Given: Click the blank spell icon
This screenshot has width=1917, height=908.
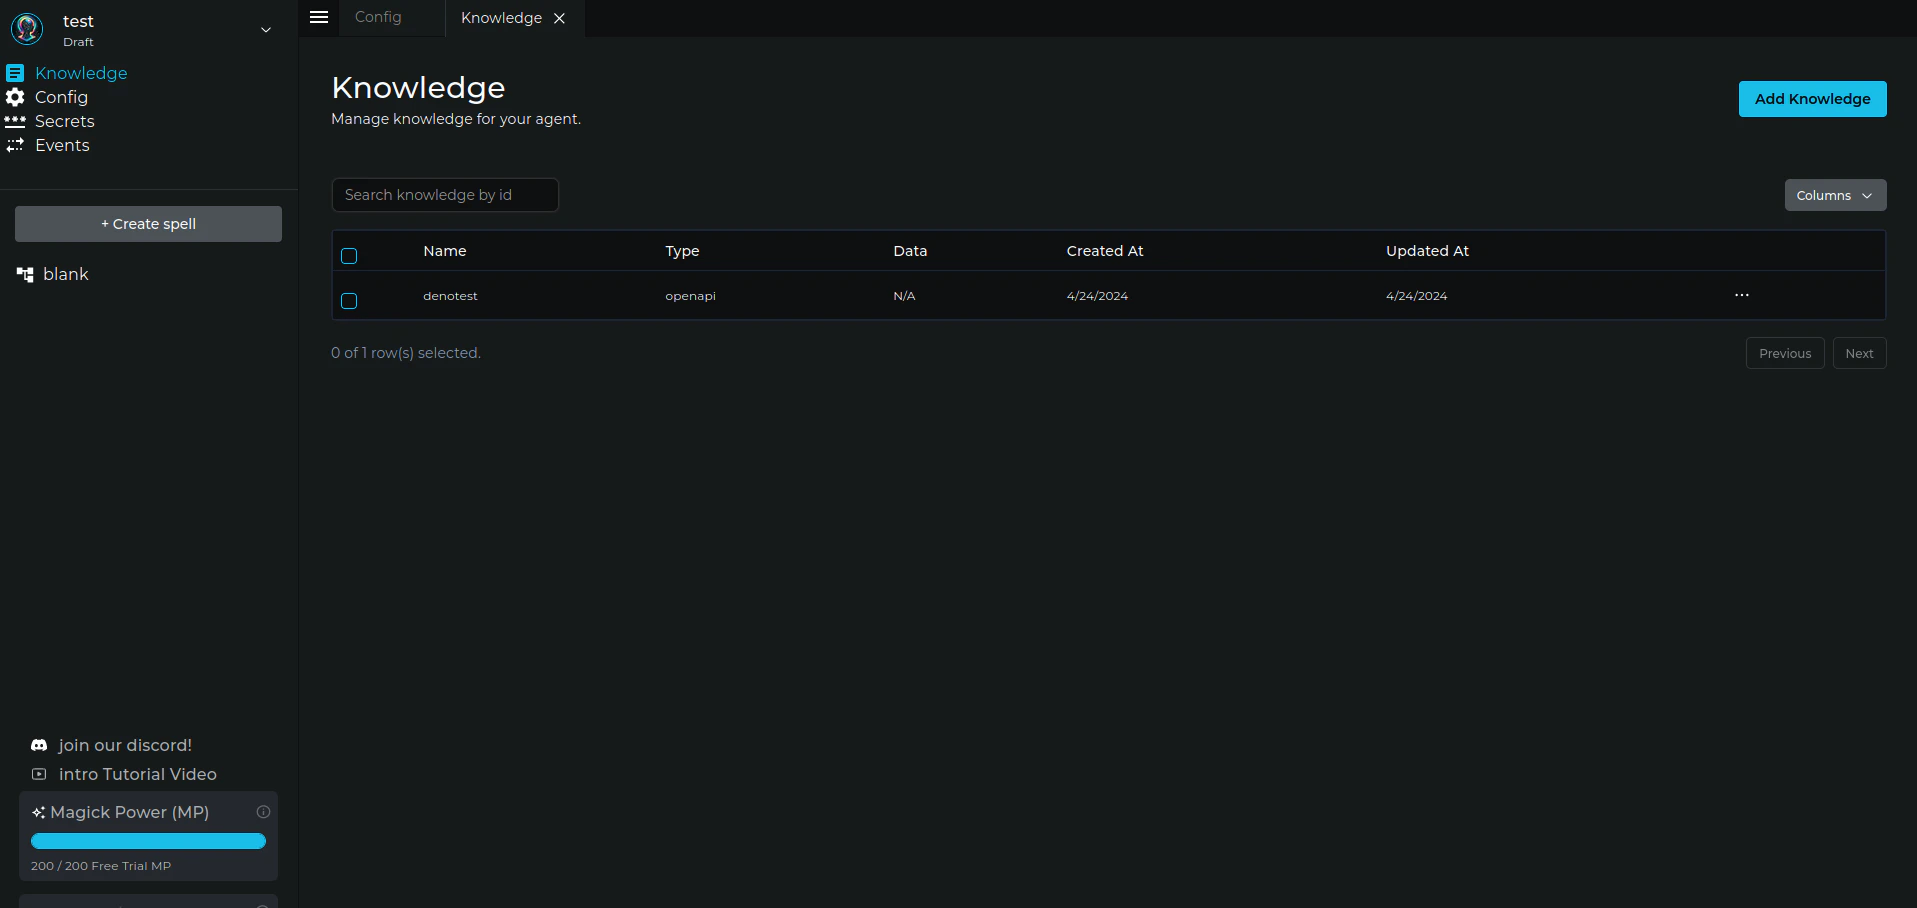Looking at the screenshot, I should point(24,273).
